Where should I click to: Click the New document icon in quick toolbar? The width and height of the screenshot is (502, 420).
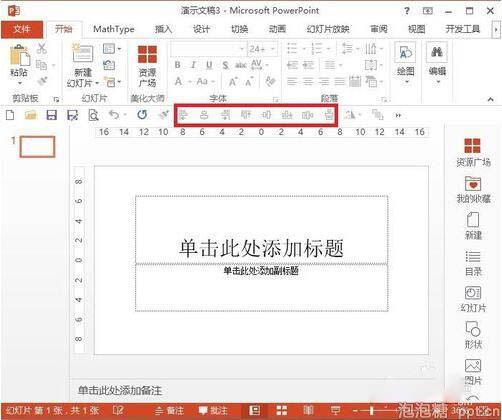(x=10, y=115)
